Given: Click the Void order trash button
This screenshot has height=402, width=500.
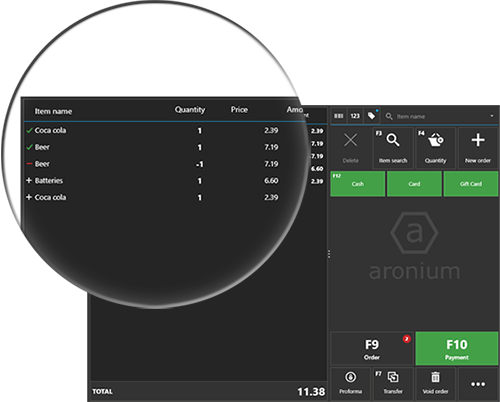Looking at the screenshot, I should click(x=435, y=384).
